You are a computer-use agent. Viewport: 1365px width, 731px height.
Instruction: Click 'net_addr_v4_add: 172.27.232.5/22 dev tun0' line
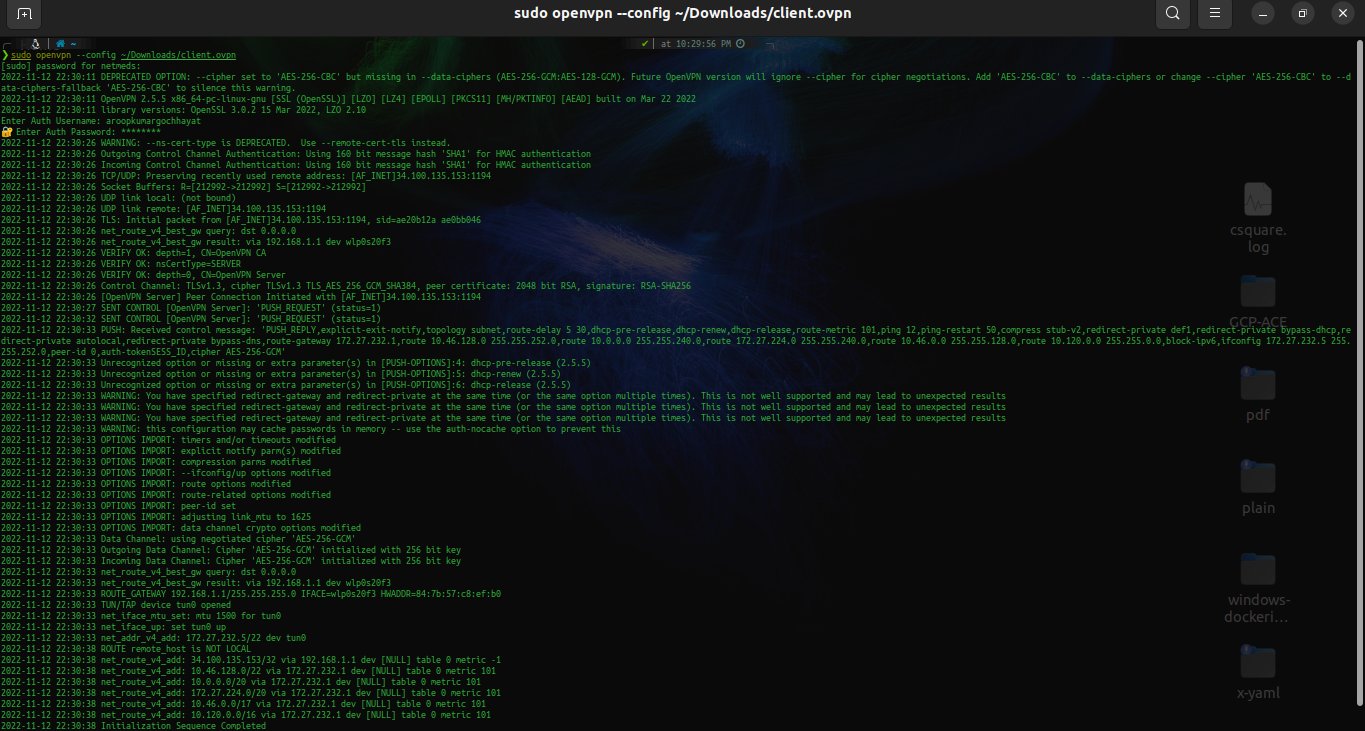tap(154, 638)
